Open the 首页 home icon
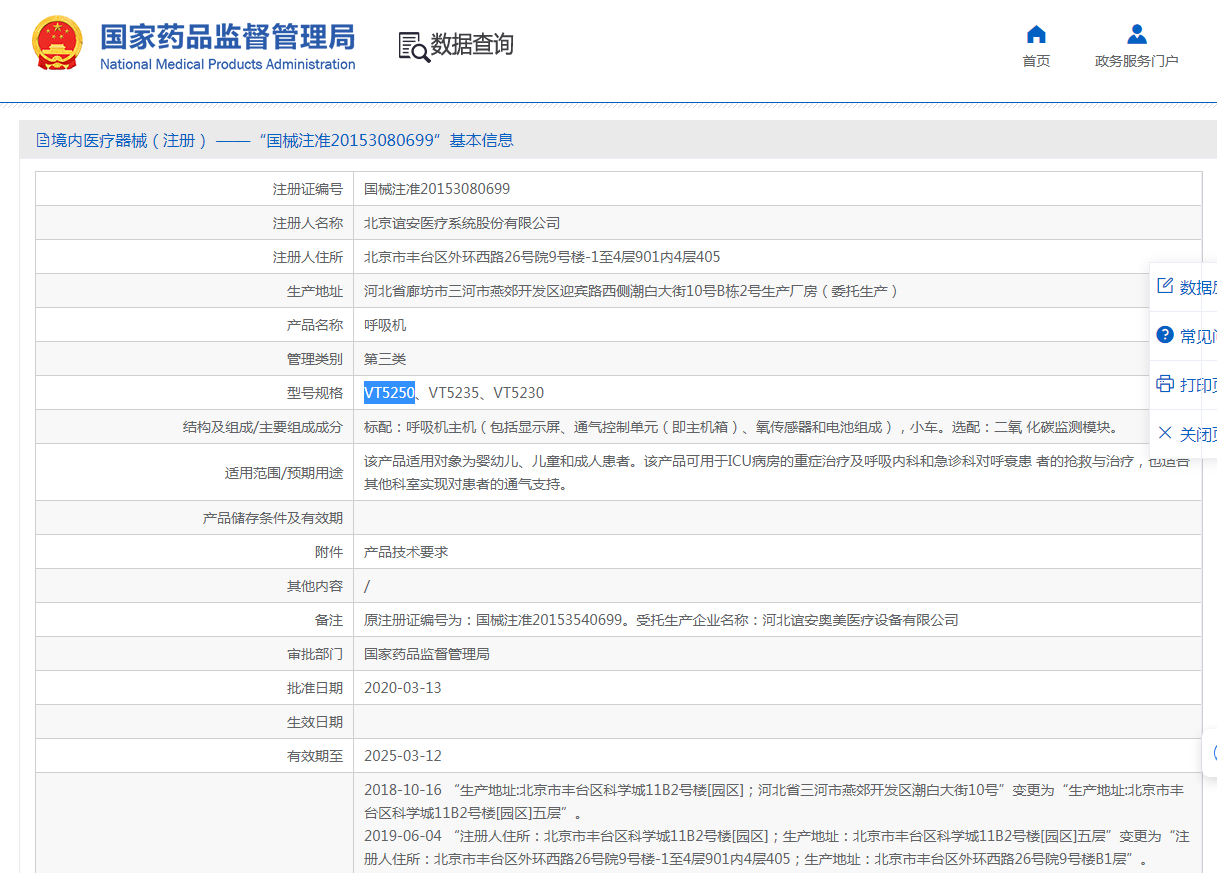Screen dimensions: 1217x873 pos(1036,34)
